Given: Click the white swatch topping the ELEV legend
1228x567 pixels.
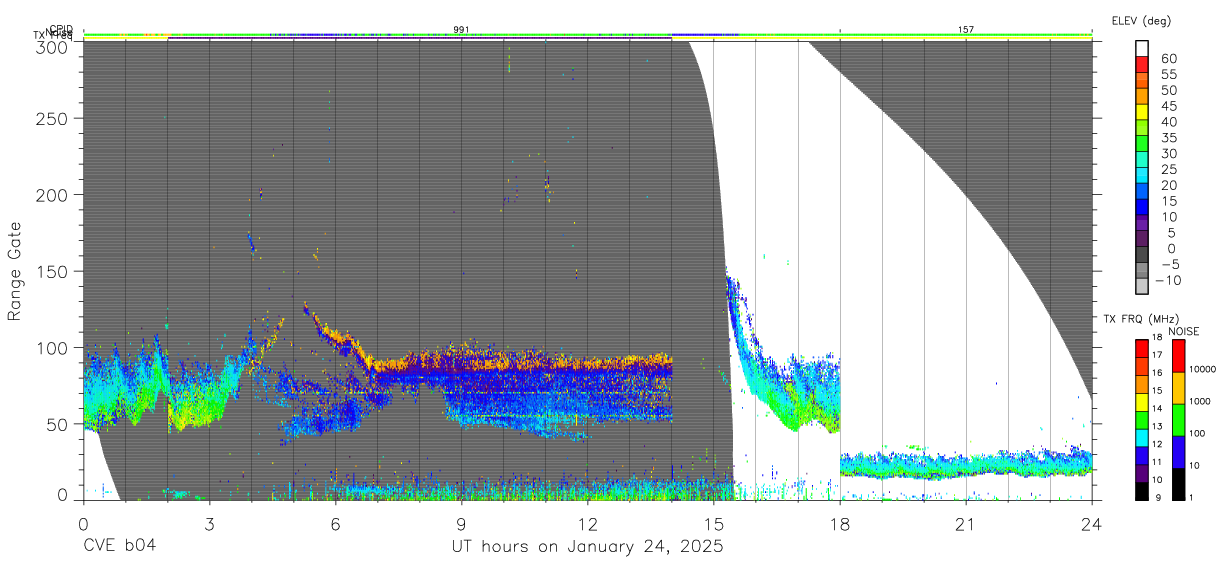Looking at the screenshot, I should point(1142,49).
